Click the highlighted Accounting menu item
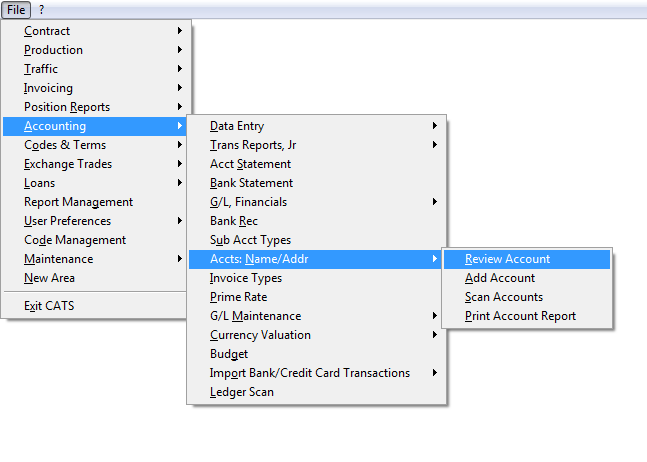This screenshot has height=462, width=647. 95,126
